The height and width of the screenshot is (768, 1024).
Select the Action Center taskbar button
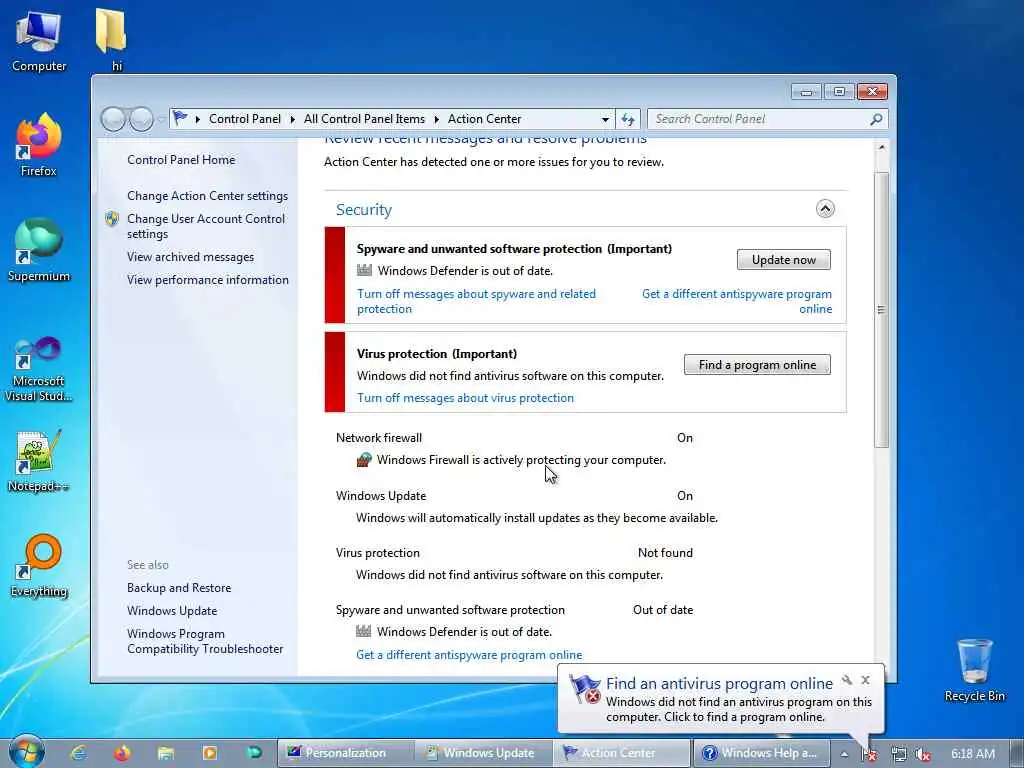point(622,753)
